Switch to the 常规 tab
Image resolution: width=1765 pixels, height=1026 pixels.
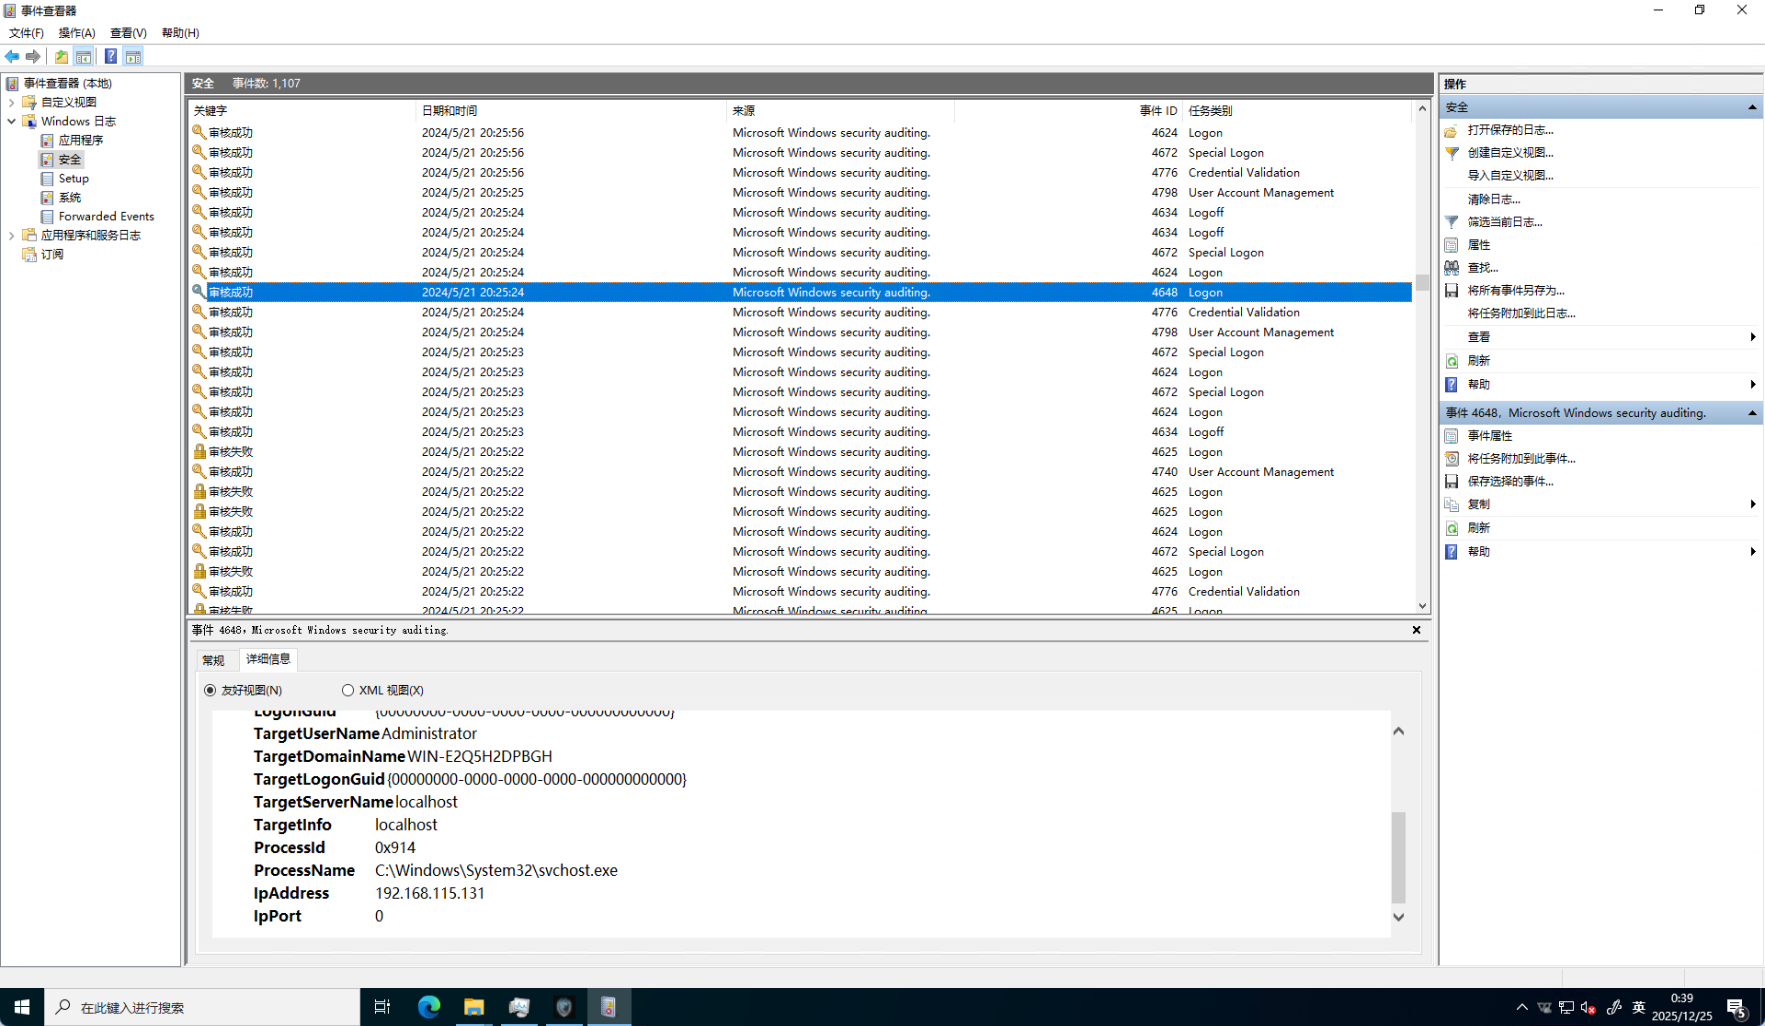coord(213,660)
